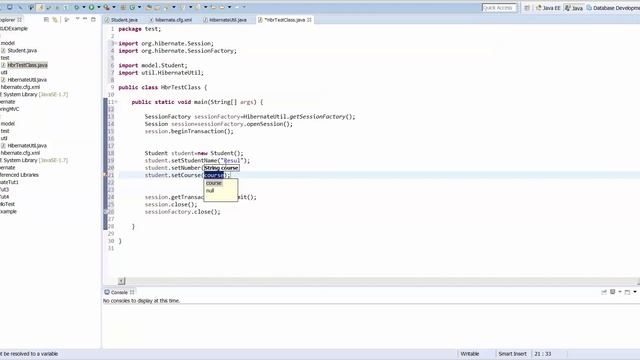Click the sessionFactory.close(); line
Viewport: 640px width, 360px height.
pyautogui.click(x=182, y=212)
